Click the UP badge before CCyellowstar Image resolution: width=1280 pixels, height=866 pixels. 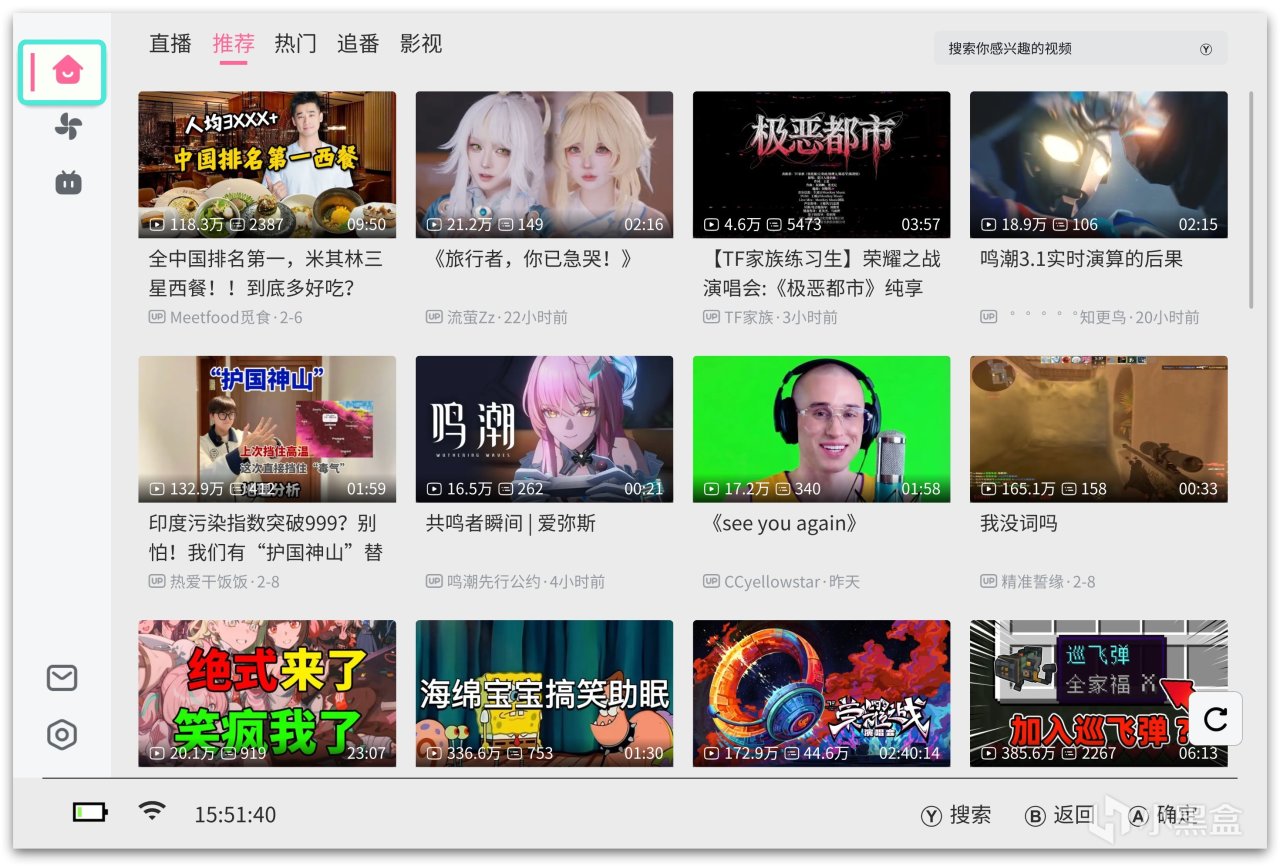(x=711, y=581)
